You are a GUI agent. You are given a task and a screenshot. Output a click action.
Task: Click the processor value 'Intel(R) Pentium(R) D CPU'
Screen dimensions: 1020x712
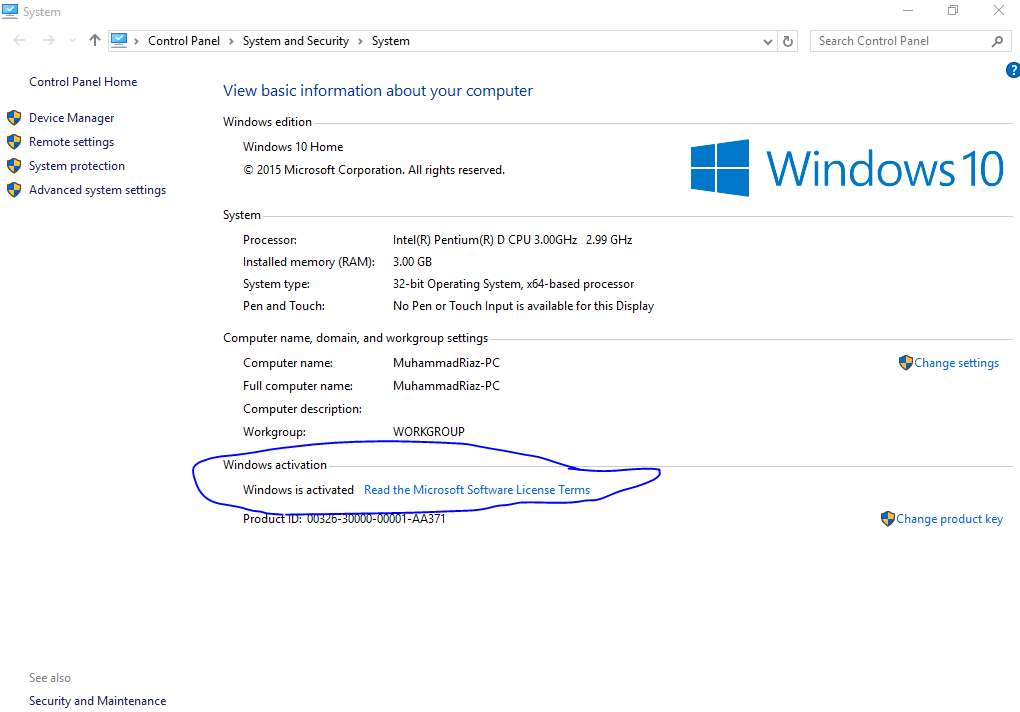[513, 240]
